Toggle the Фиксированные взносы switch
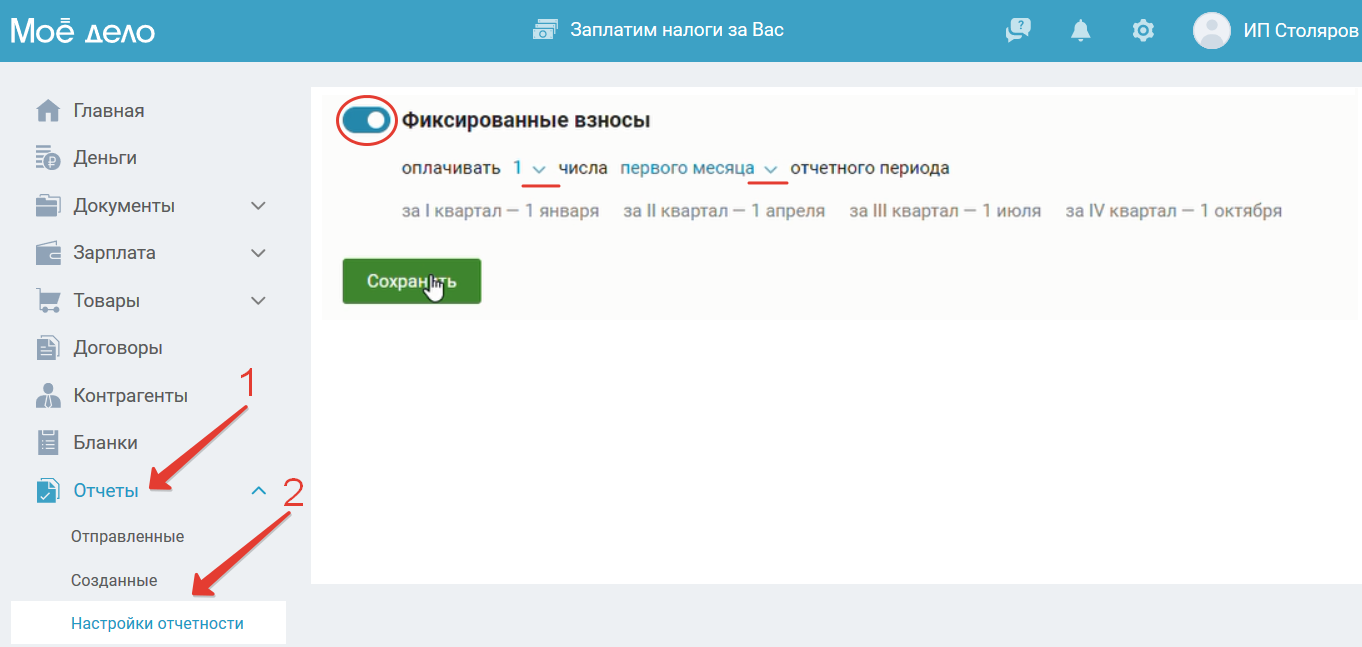This screenshot has height=647, width=1362. point(366,120)
